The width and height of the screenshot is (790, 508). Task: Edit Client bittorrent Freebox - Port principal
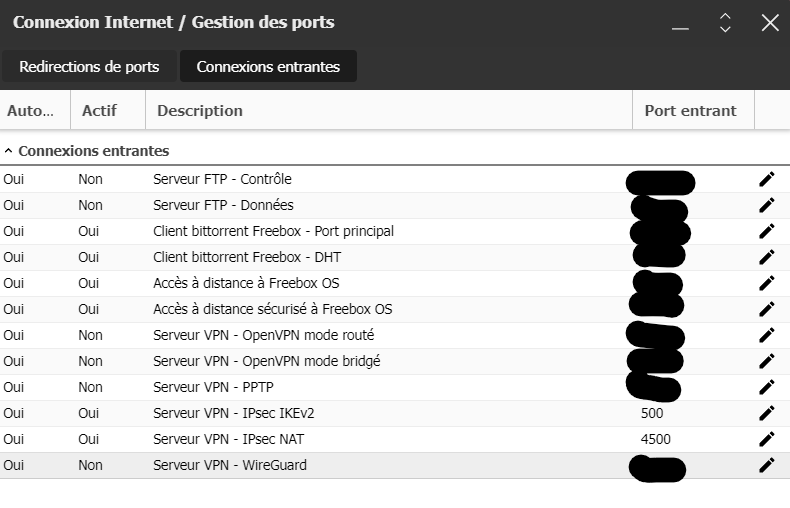pyautogui.click(x=766, y=231)
